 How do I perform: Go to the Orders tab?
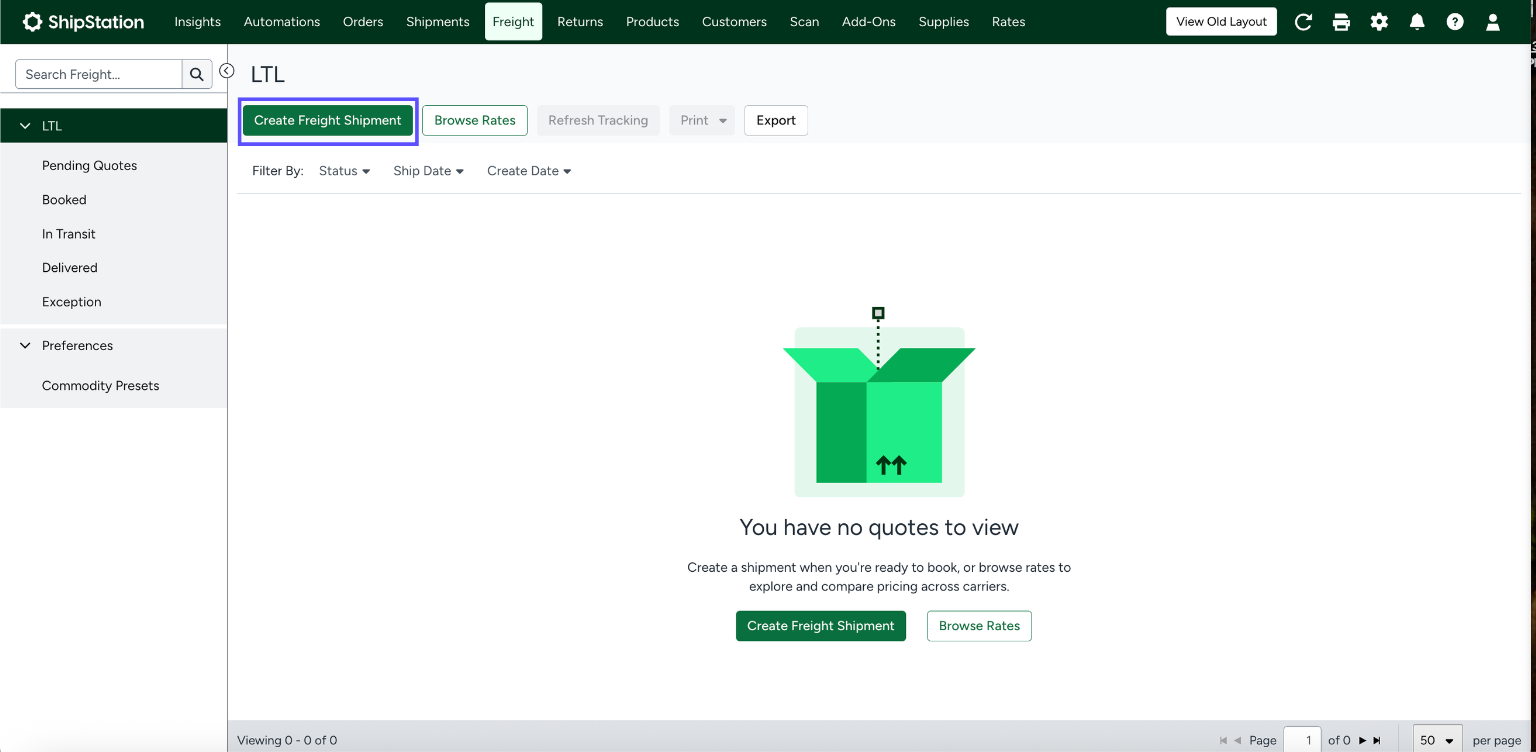pos(363,22)
